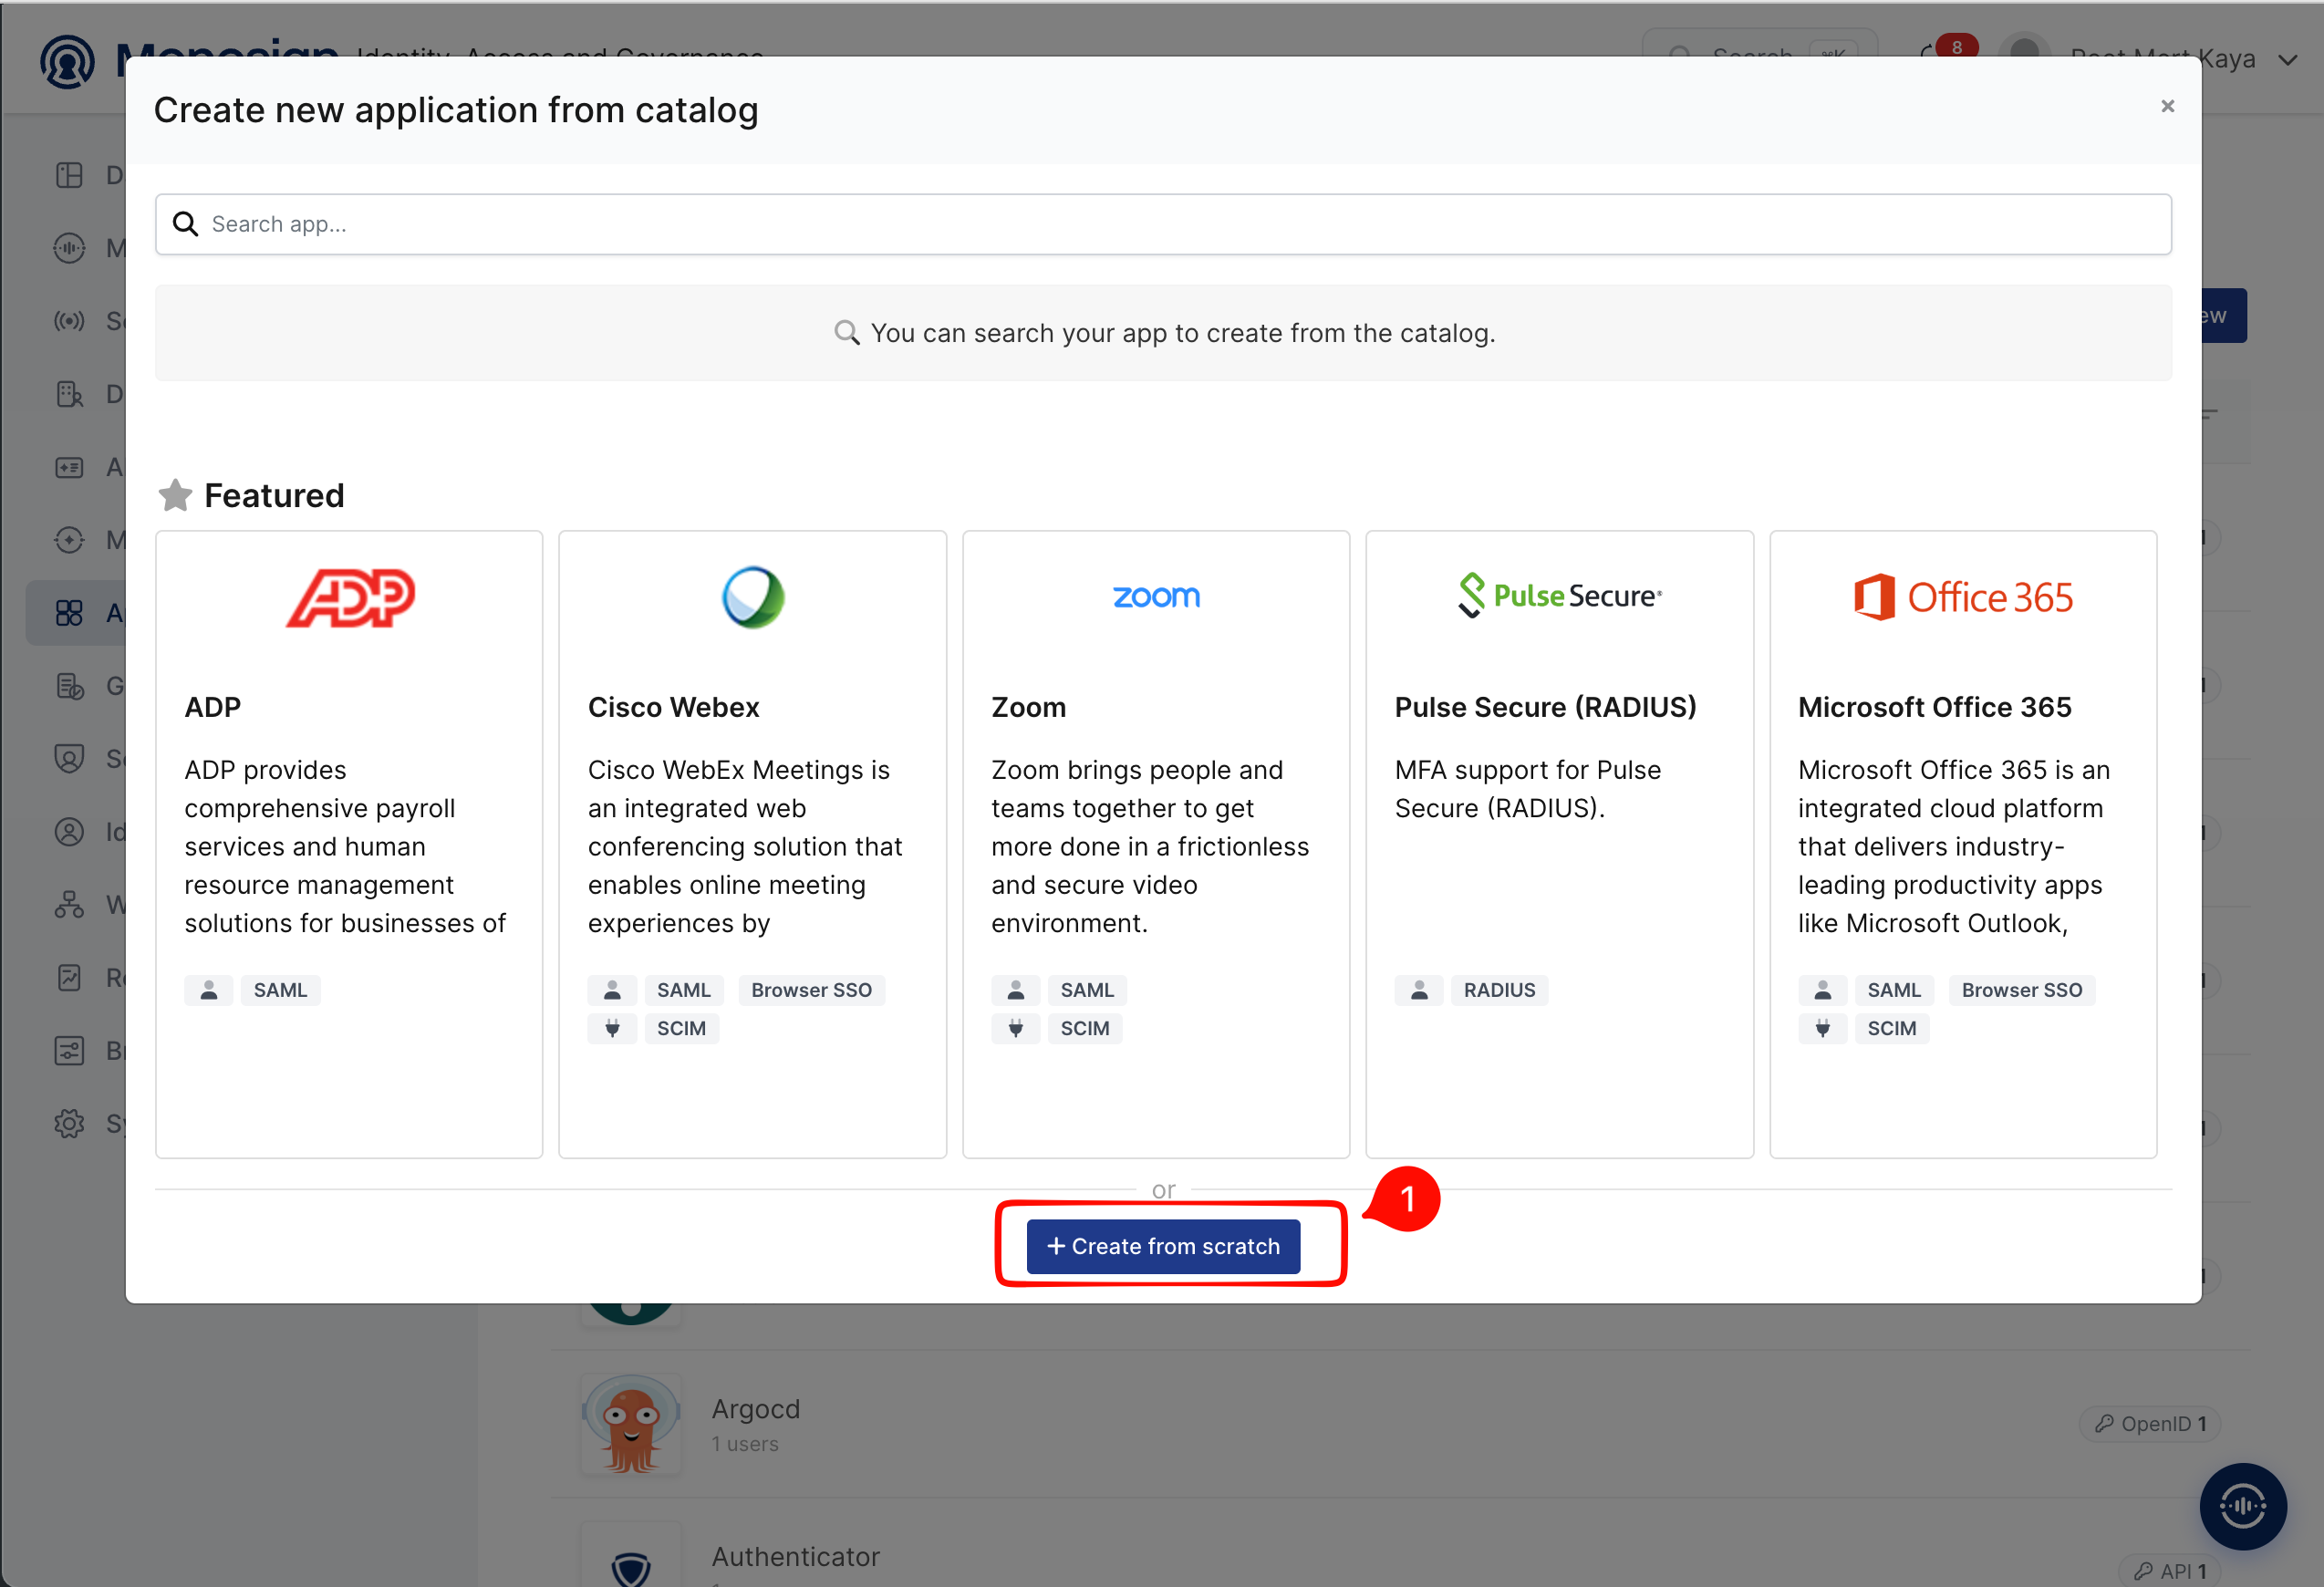The width and height of the screenshot is (2324, 1587).
Task: Click the SAML tag on ADP card
Action: tap(280, 990)
